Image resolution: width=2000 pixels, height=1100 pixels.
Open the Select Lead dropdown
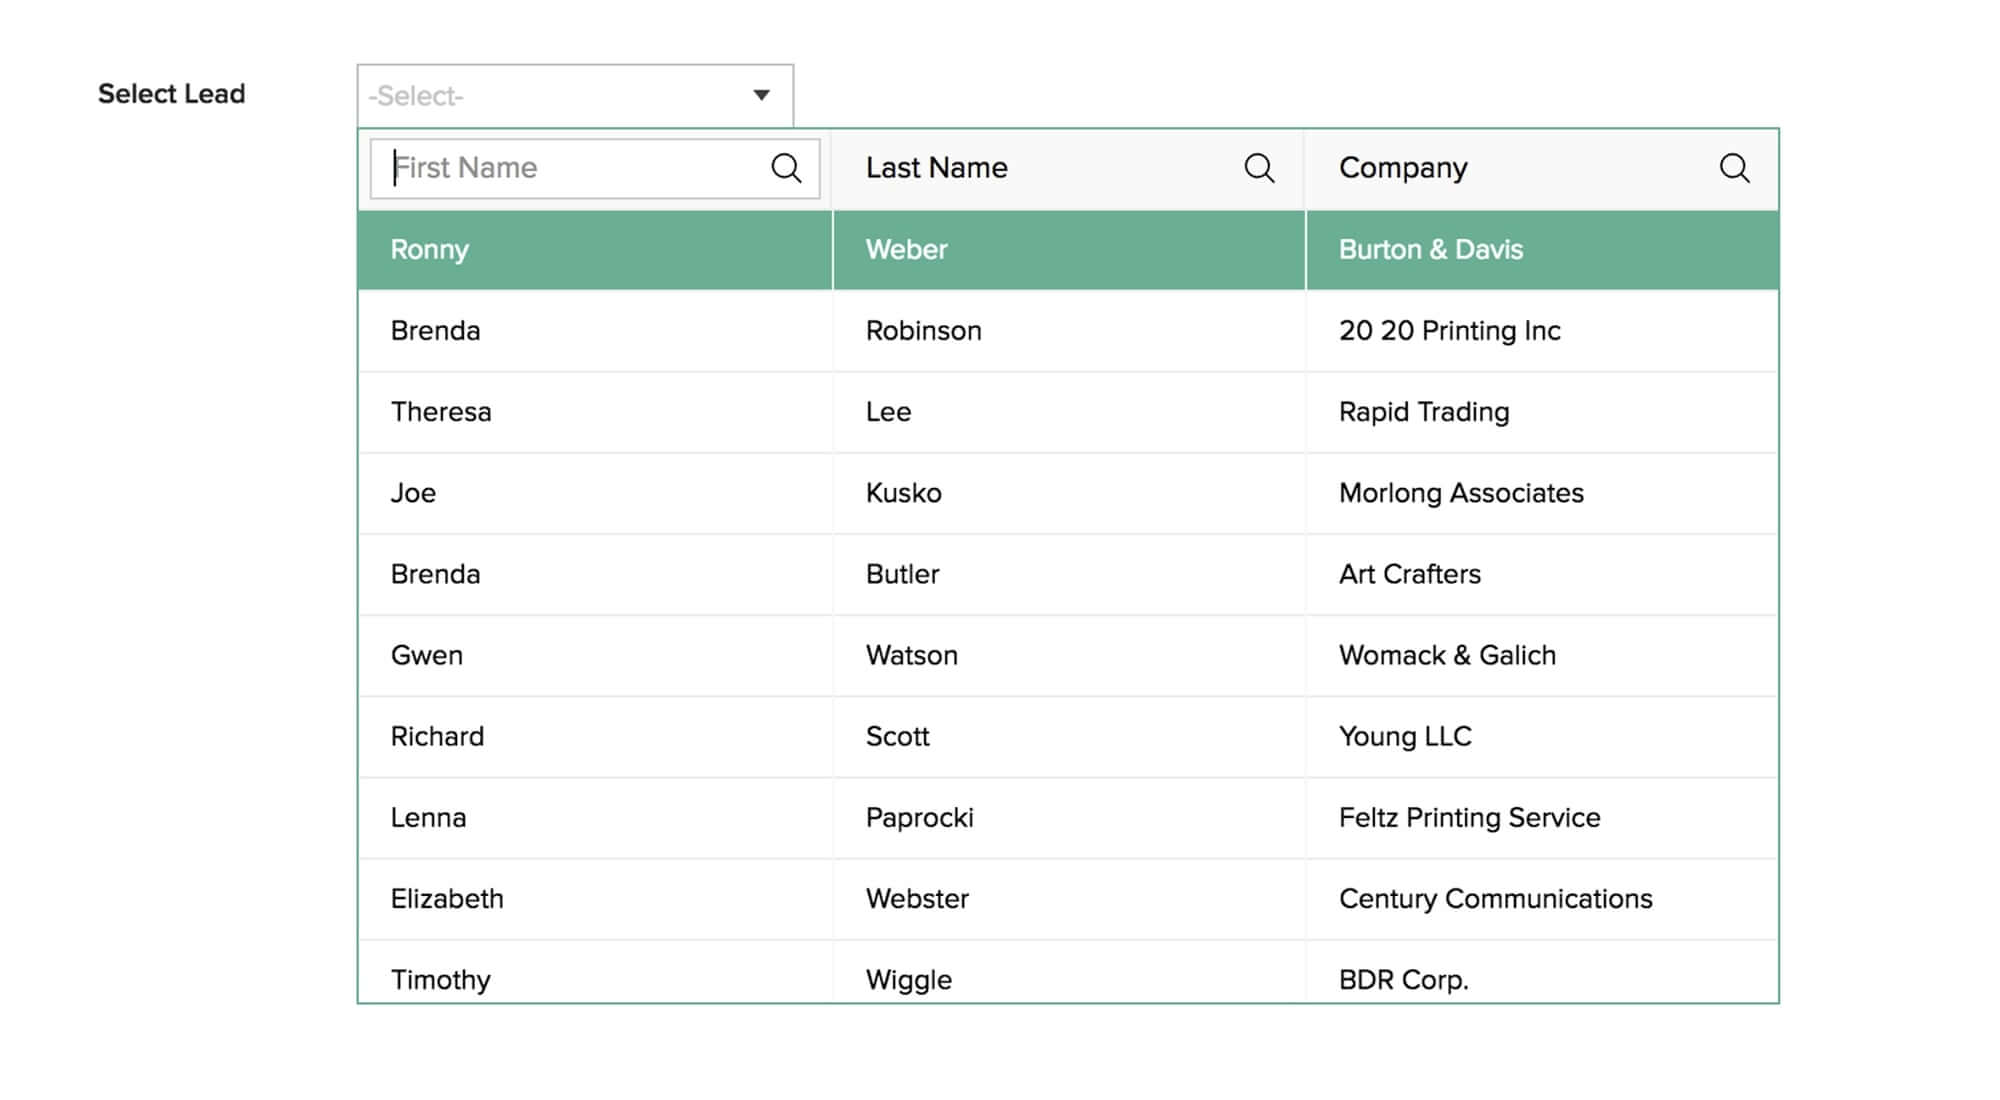[570, 93]
